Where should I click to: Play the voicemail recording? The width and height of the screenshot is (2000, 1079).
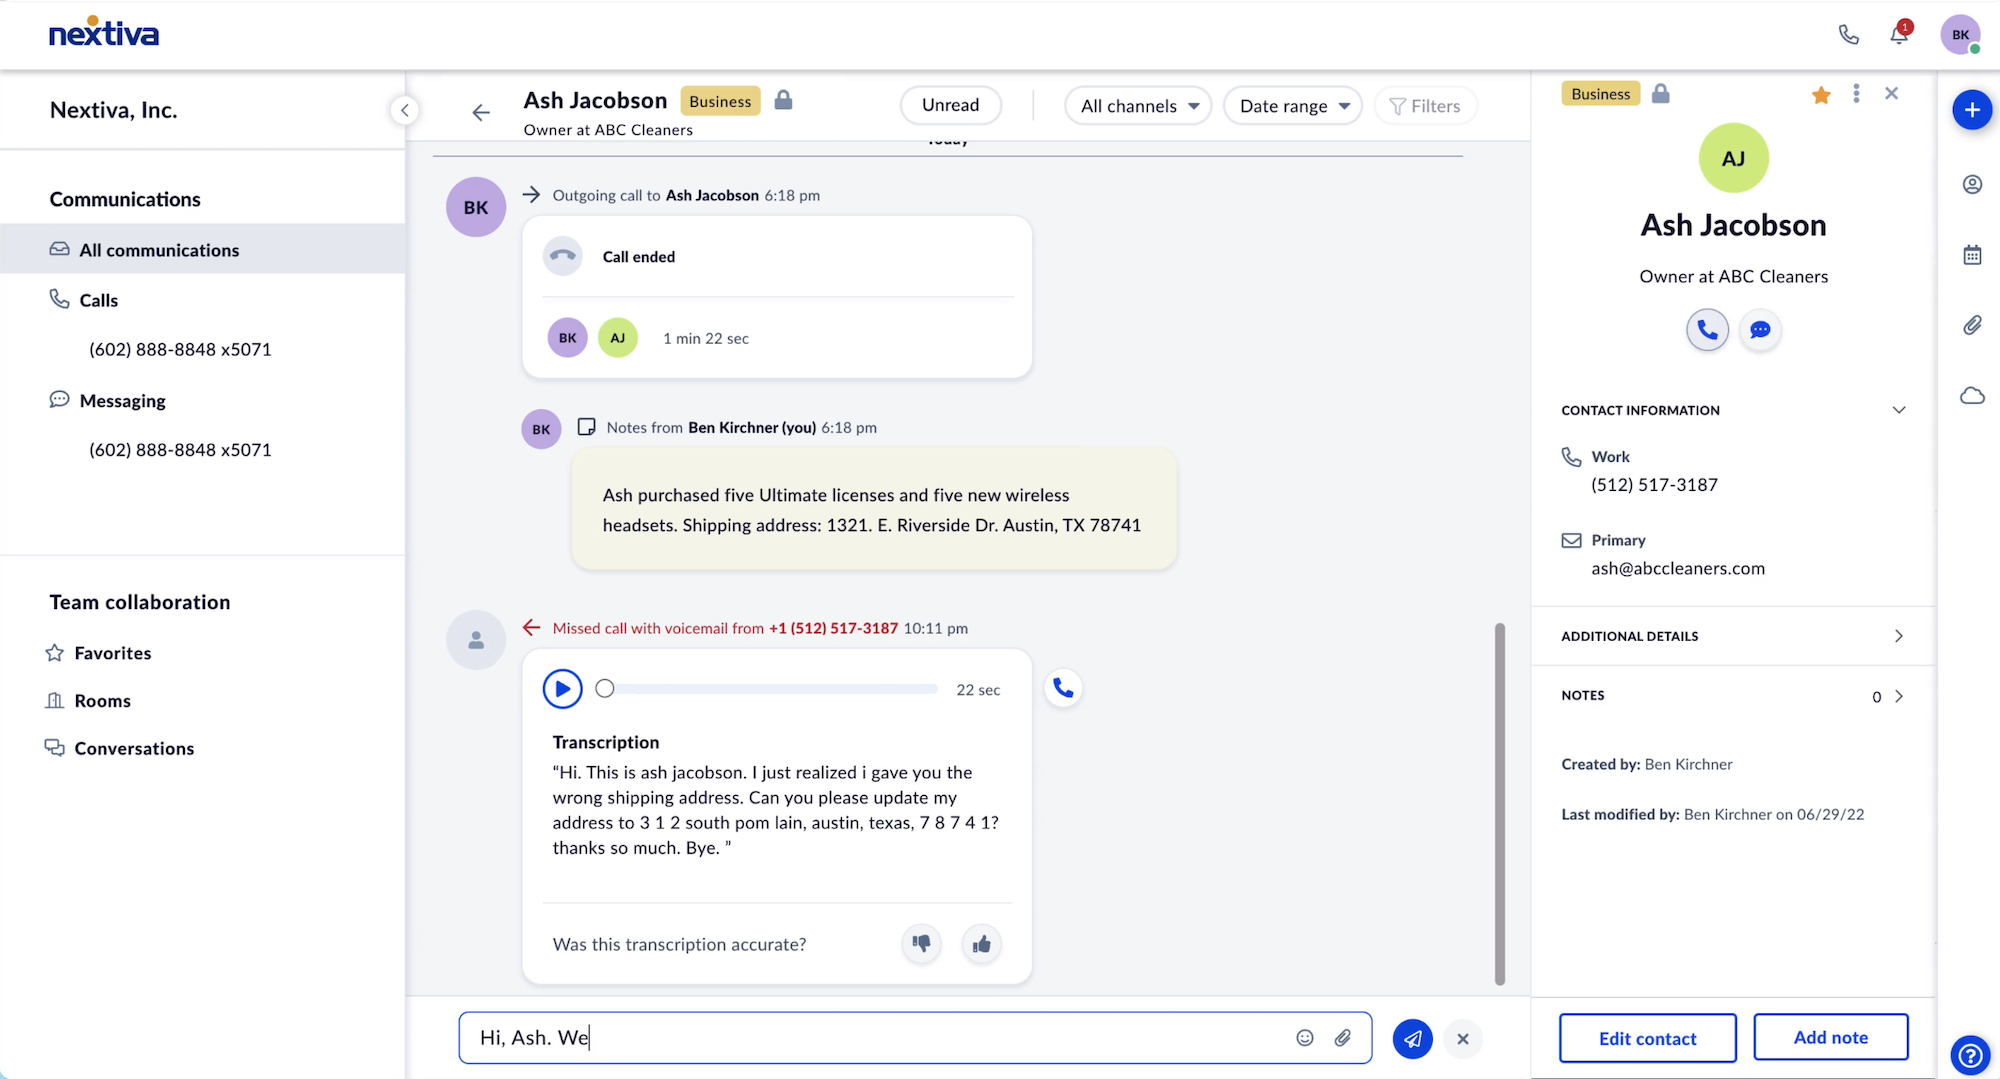click(563, 689)
